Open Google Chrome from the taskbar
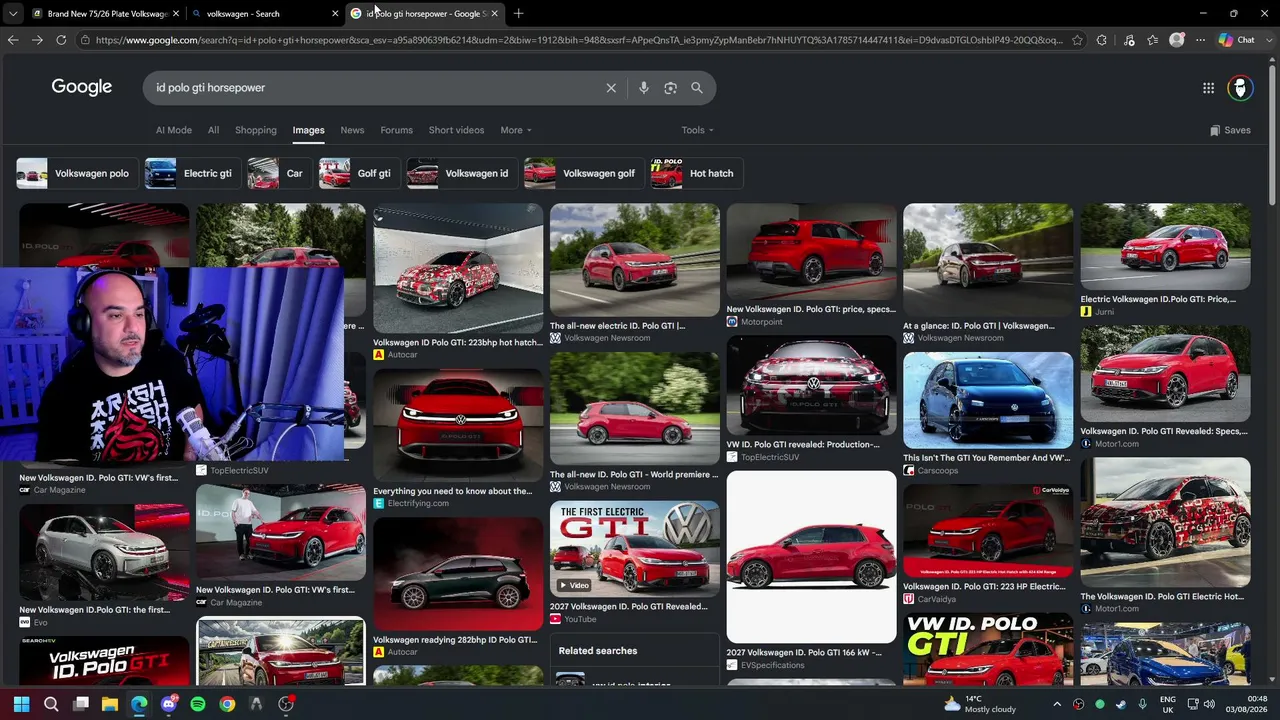The image size is (1280, 720). (227, 704)
